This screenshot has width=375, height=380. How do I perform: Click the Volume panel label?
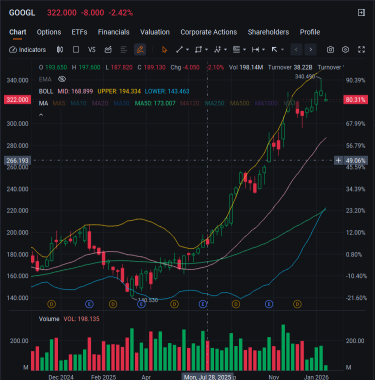(49, 319)
